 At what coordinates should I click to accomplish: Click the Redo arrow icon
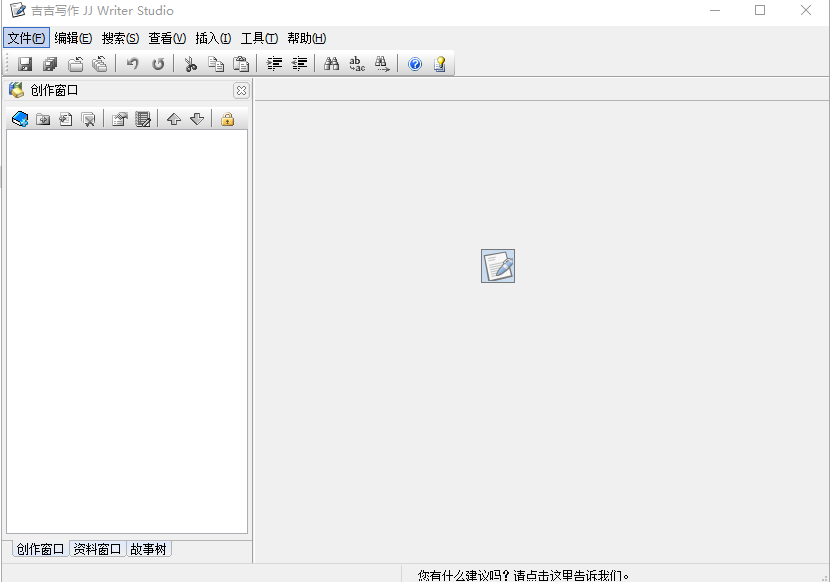(x=158, y=64)
